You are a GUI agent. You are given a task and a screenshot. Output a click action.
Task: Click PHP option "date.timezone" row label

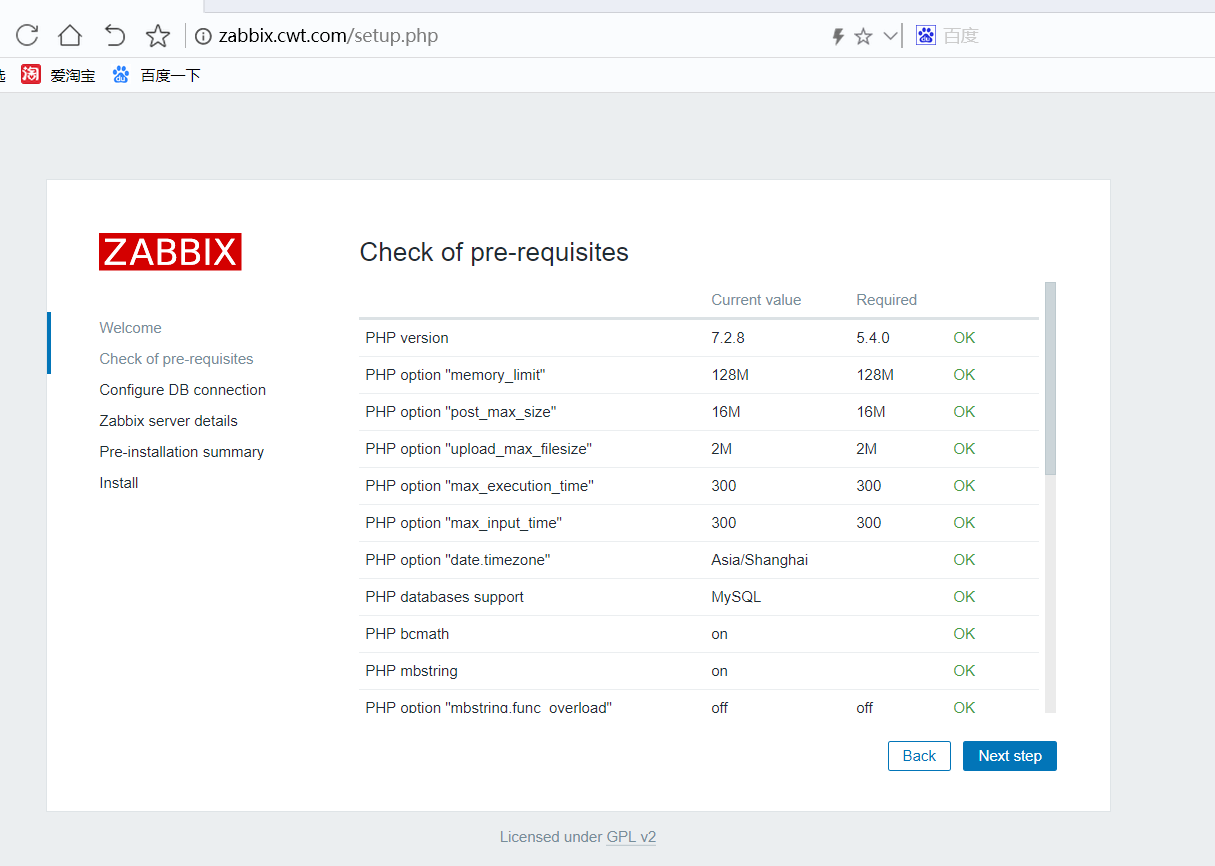pos(458,560)
